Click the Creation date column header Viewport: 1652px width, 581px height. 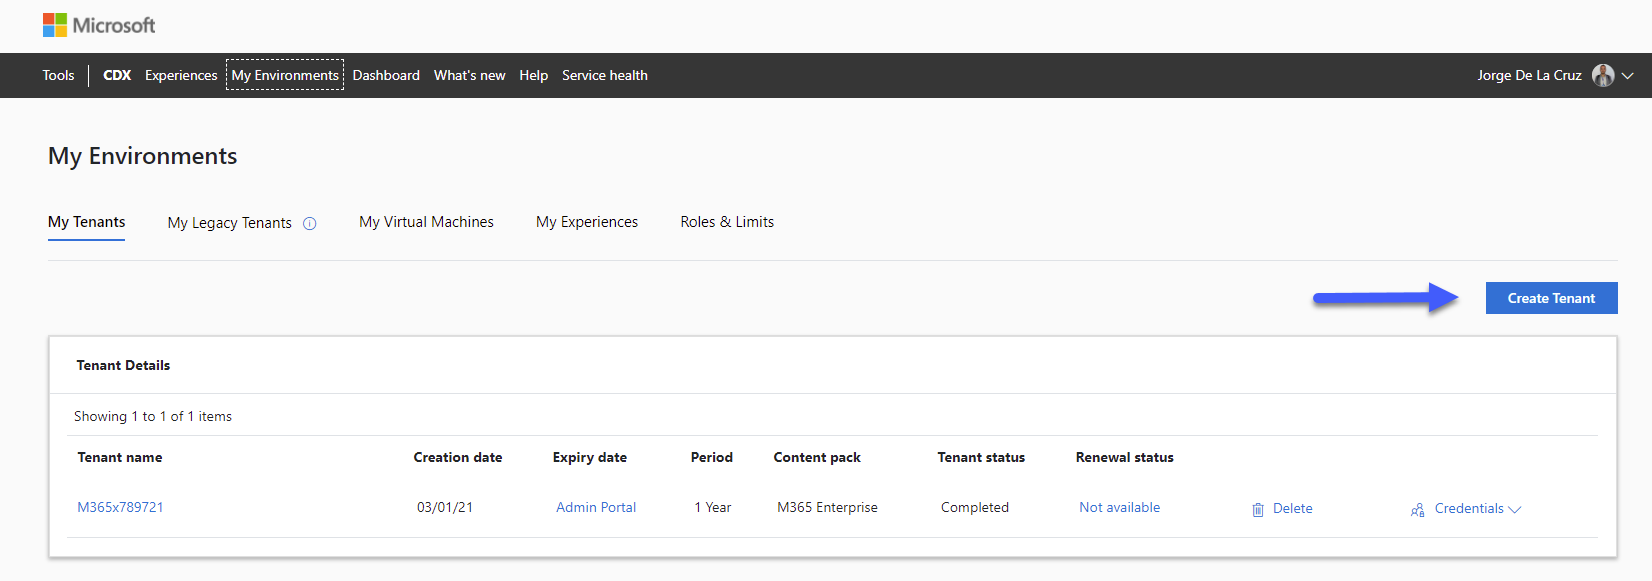[458, 457]
